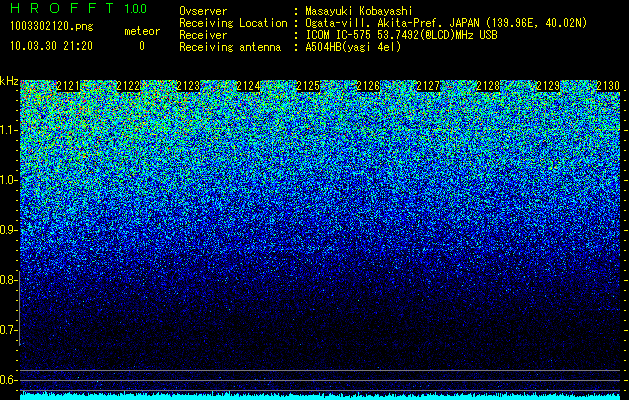The width and height of the screenshot is (629, 400).
Task: Click the Ovserver field label
Action: [x=203, y=11]
